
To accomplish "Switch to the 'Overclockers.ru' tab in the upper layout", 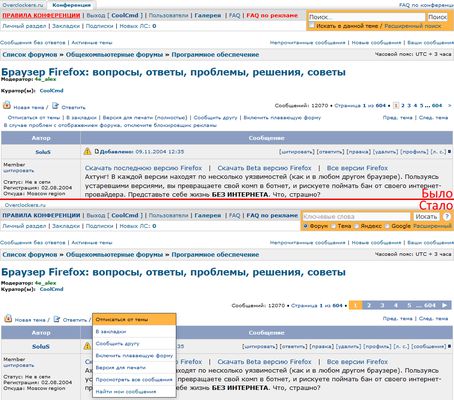I will coord(23,5).
